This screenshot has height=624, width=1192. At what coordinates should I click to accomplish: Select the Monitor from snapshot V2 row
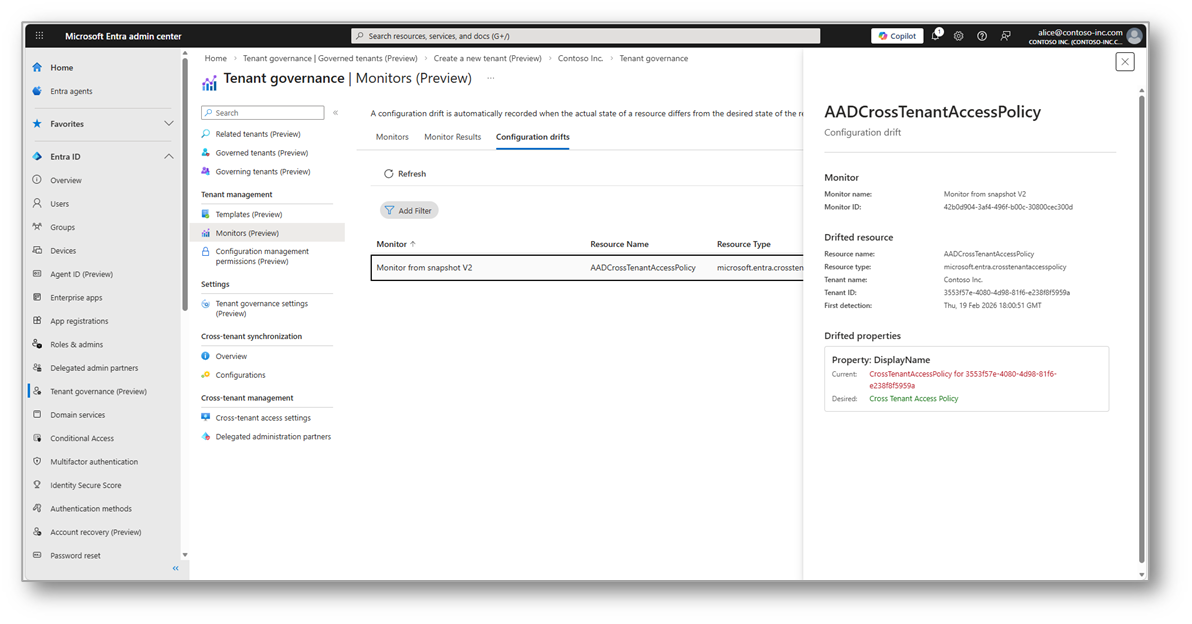[587, 268]
